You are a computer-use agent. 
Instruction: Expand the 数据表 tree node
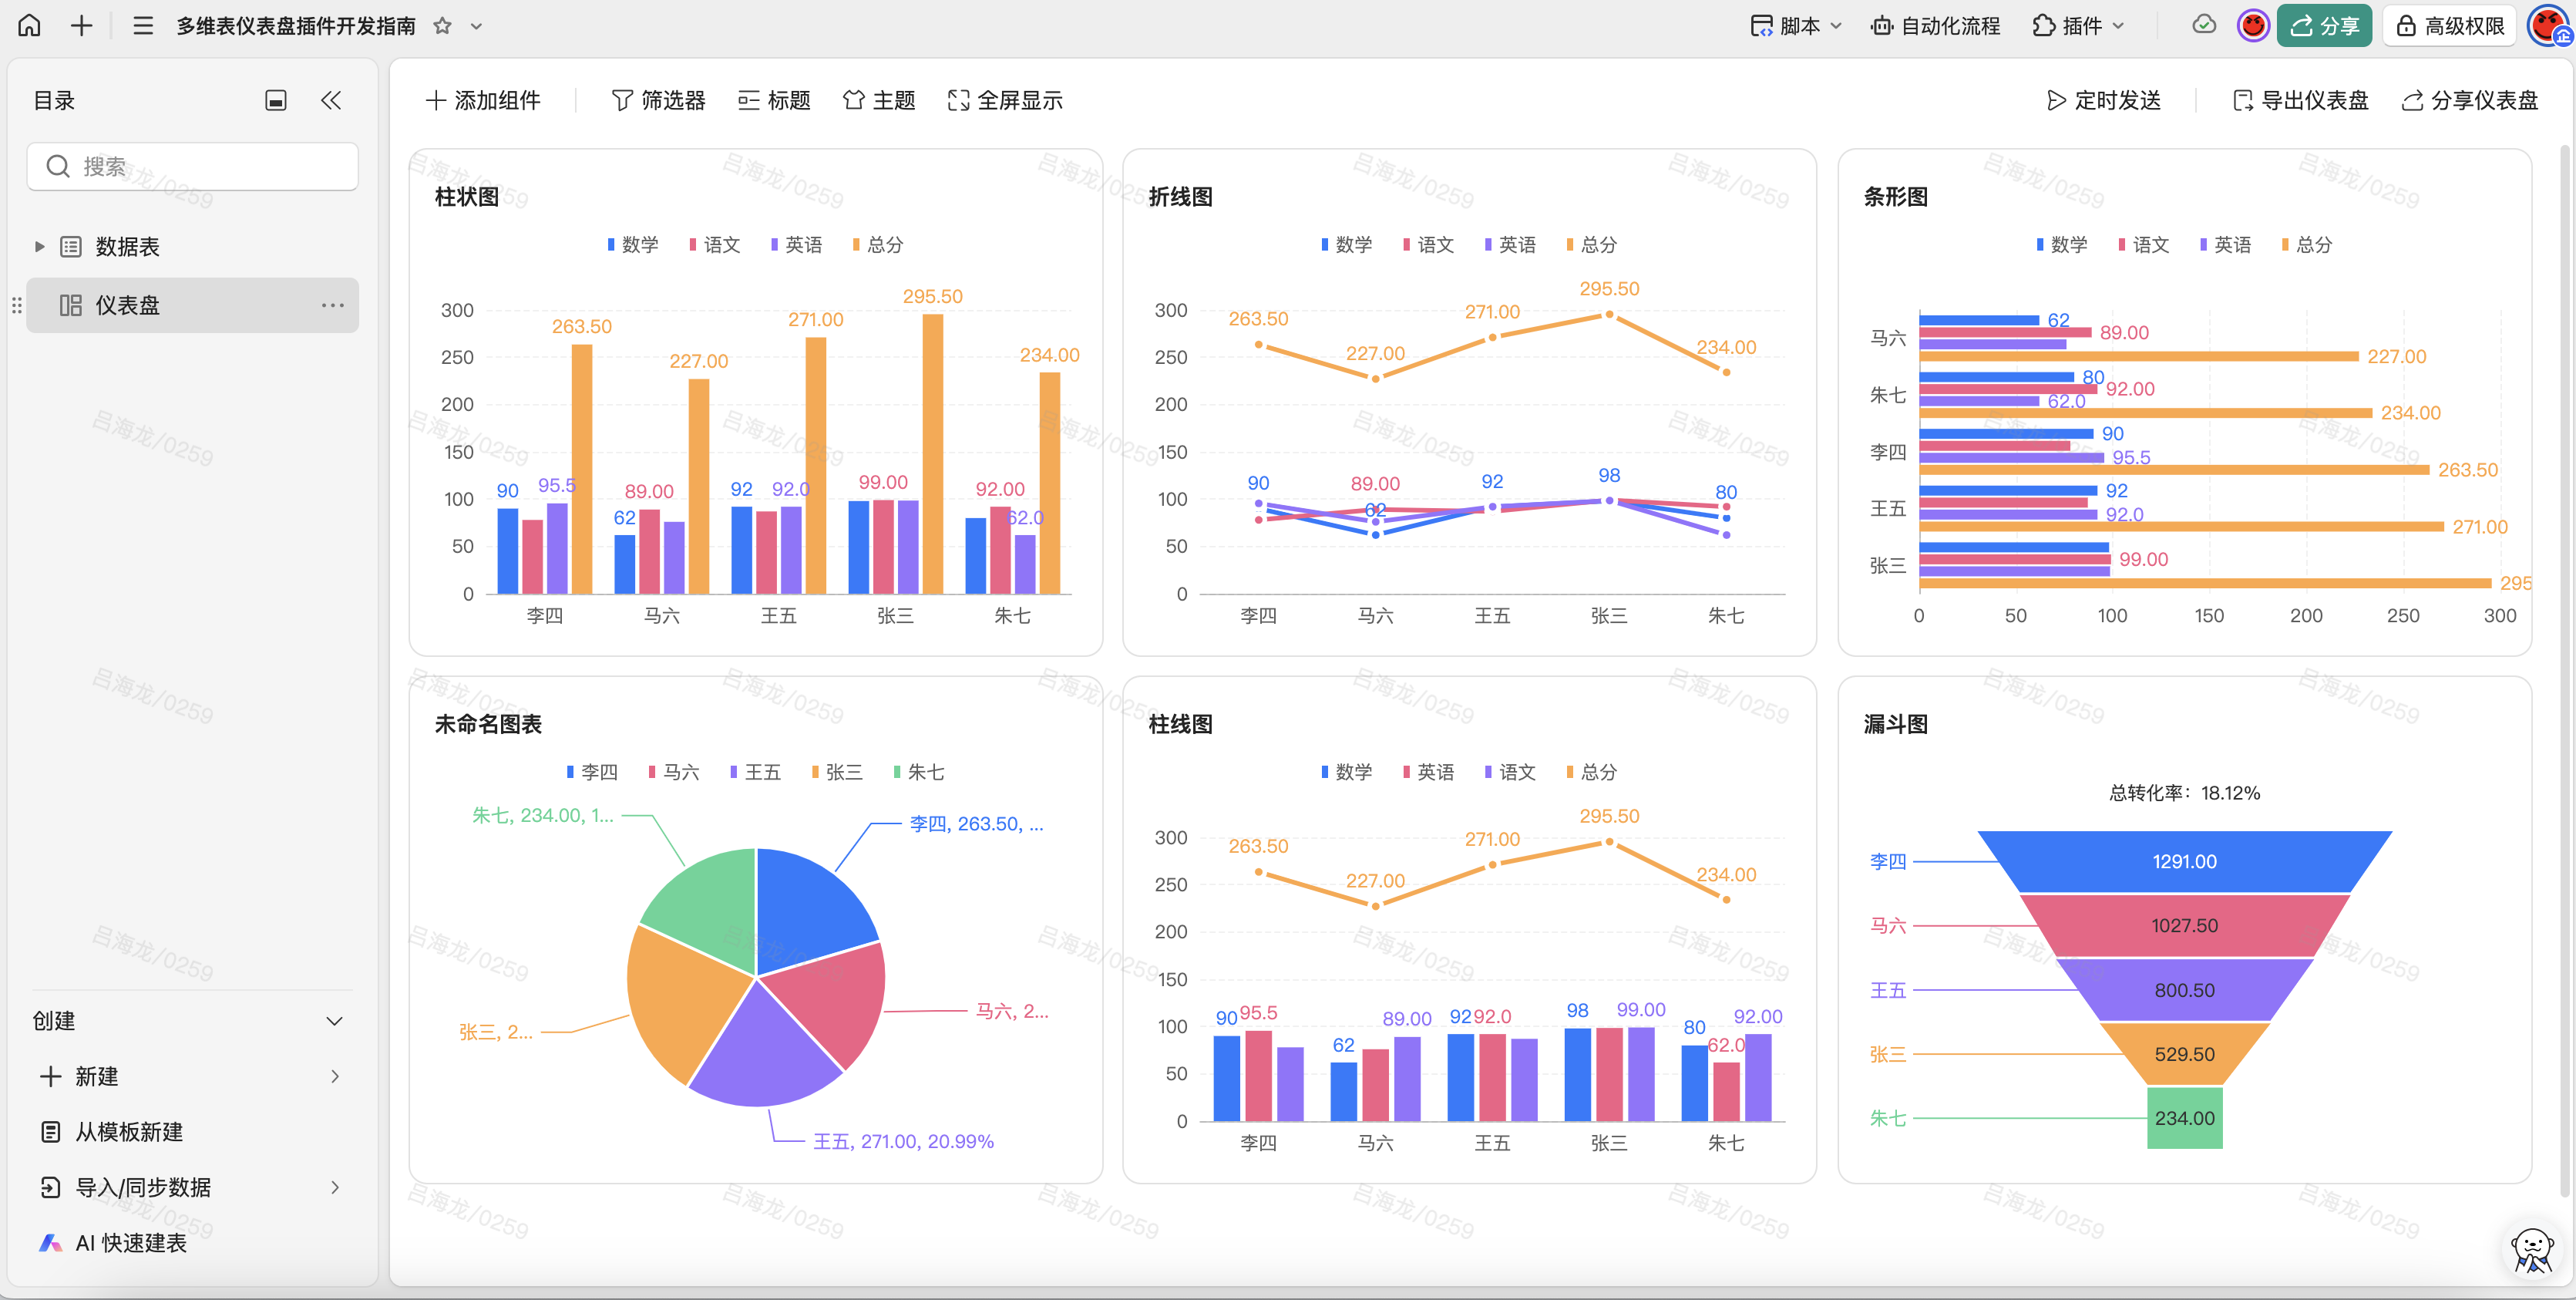(40, 247)
